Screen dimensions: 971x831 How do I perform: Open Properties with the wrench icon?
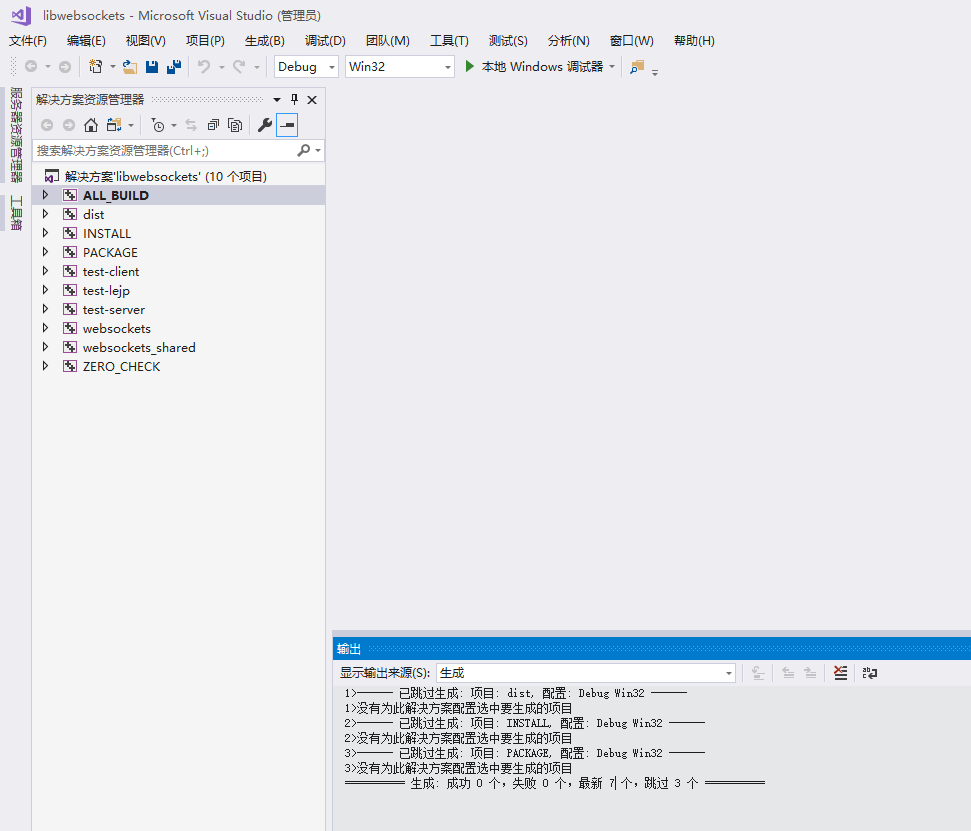[265, 125]
